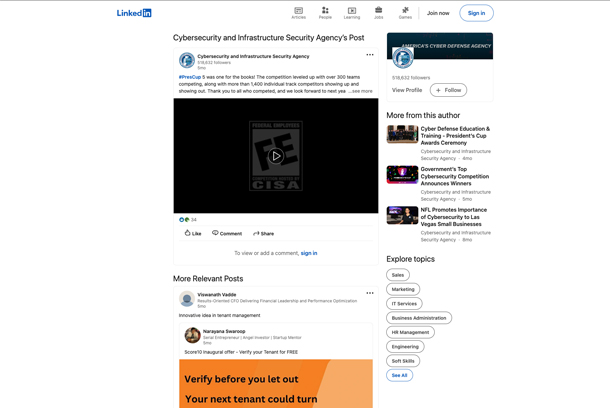Select the Soft Skills topic
Image resolution: width=610 pixels, height=408 pixels.
tap(403, 361)
